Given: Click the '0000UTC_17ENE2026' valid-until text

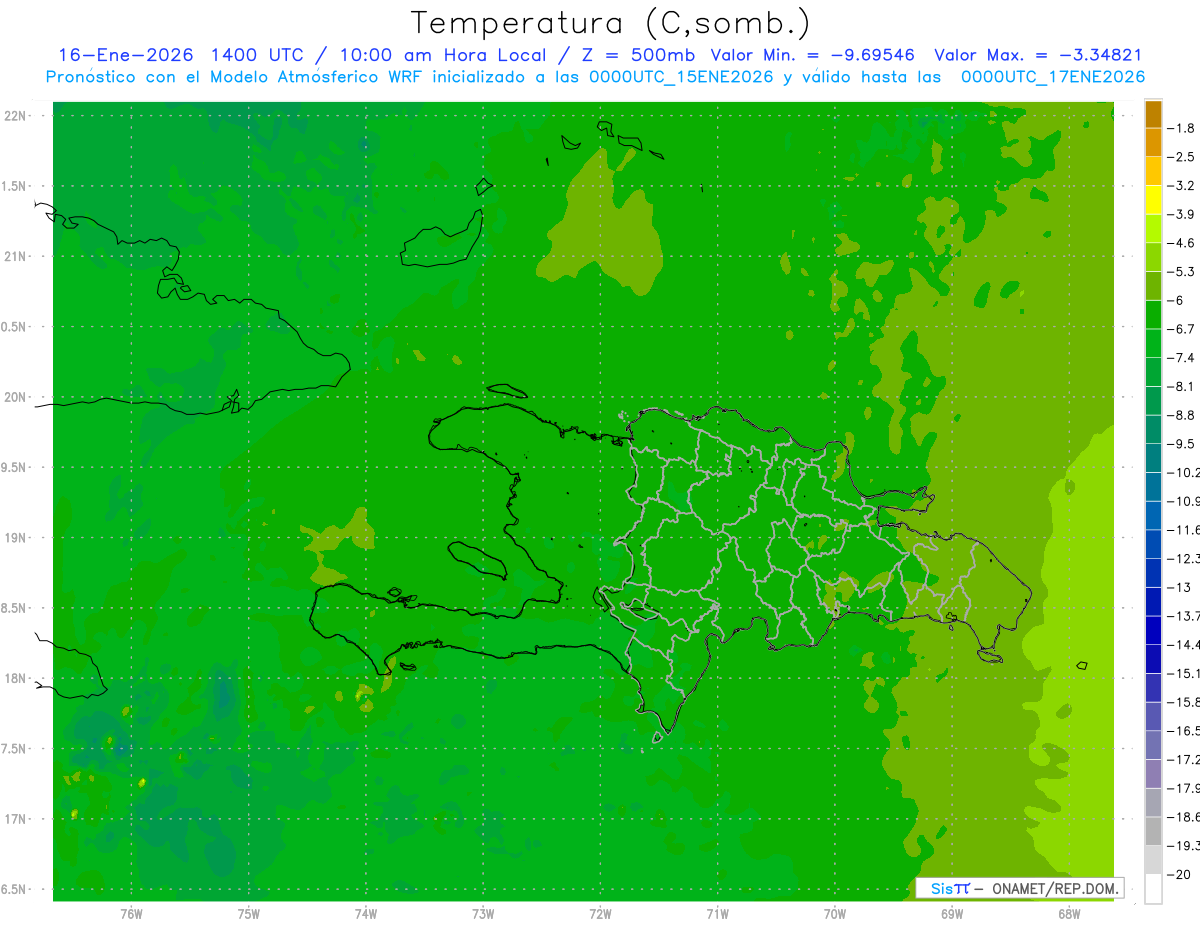Looking at the screenshot, I should 1053,77.
